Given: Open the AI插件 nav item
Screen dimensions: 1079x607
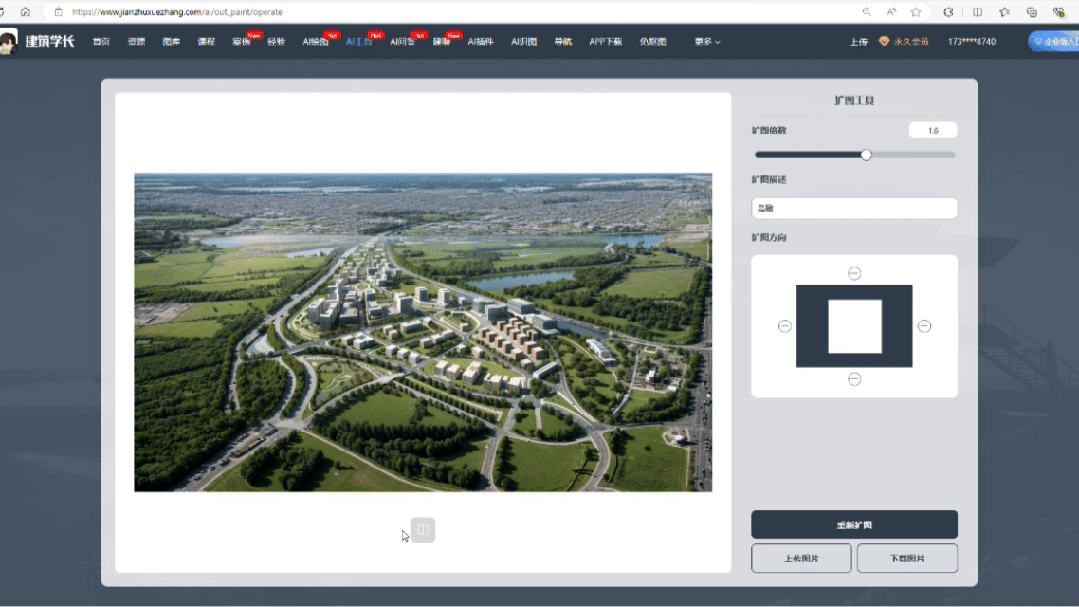Looking at the screenshot, I should 480,42.
